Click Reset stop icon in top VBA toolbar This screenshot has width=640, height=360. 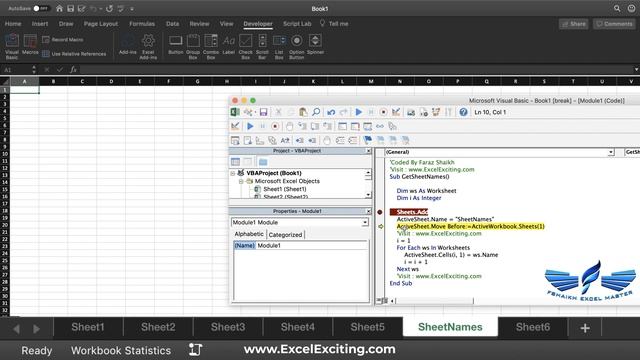pos(383,112)
